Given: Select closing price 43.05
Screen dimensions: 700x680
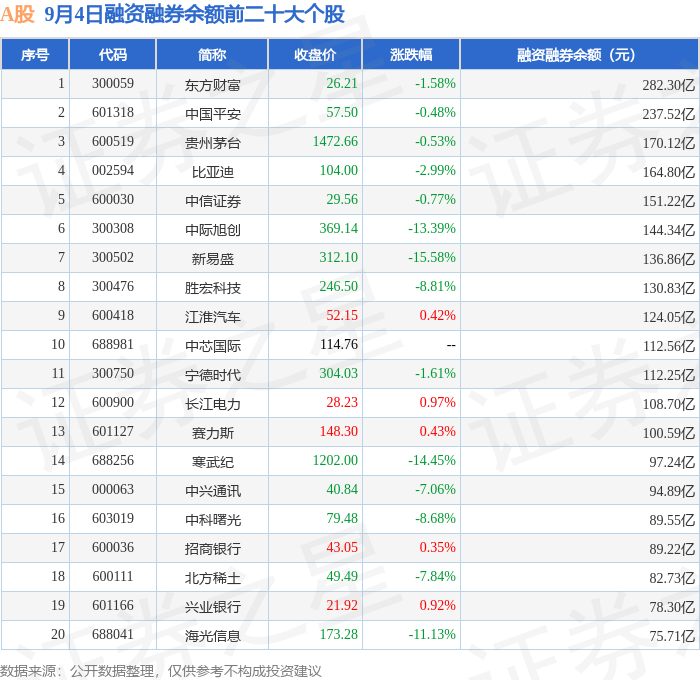Looking at the screenshot, I should pyautogui.click(x=342, y=548).
